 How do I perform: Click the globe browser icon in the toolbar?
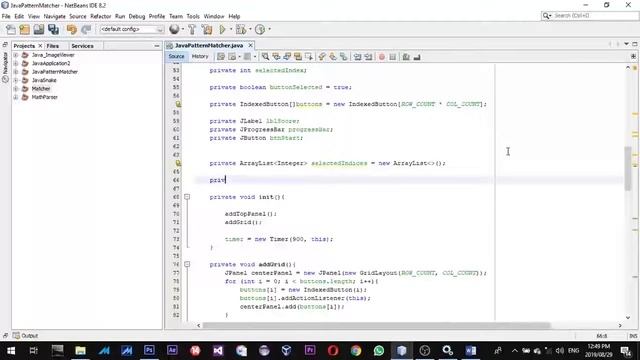[174, 29]
